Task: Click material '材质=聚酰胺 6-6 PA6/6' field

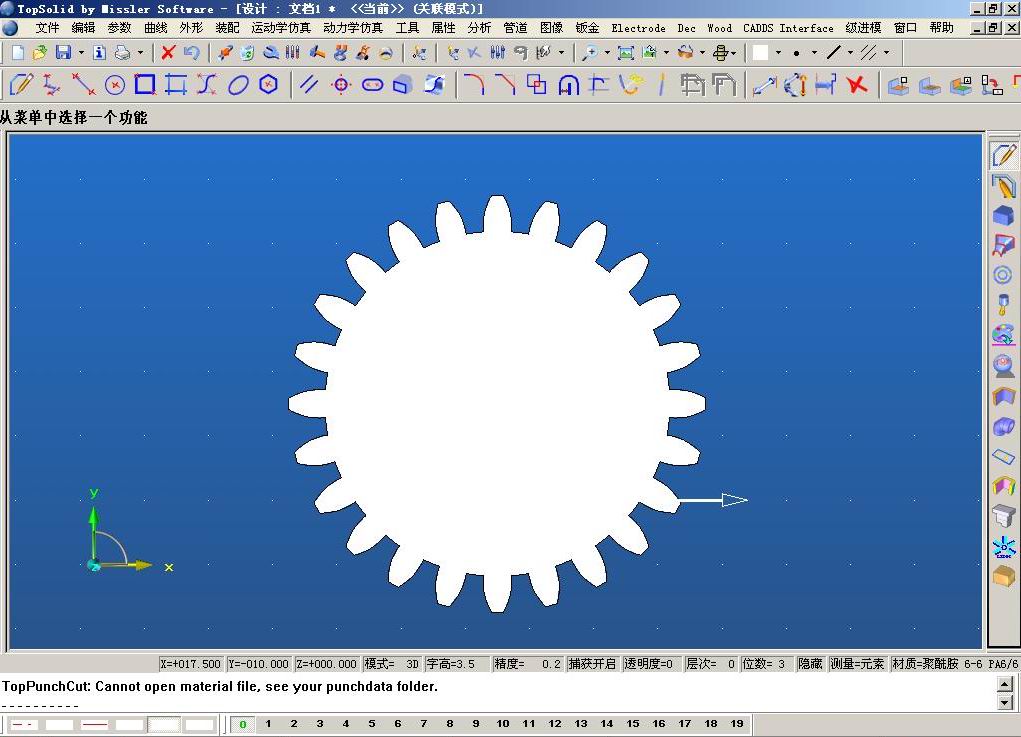Action: [955, 663]
